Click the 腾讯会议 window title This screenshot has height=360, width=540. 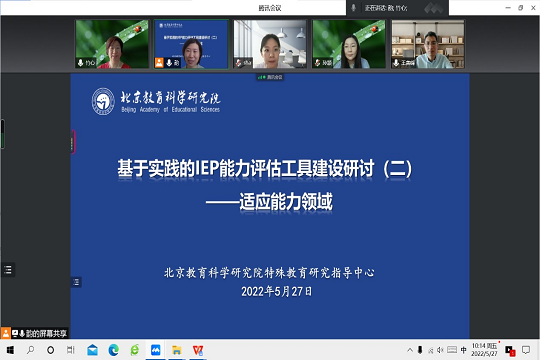[270, 8]
